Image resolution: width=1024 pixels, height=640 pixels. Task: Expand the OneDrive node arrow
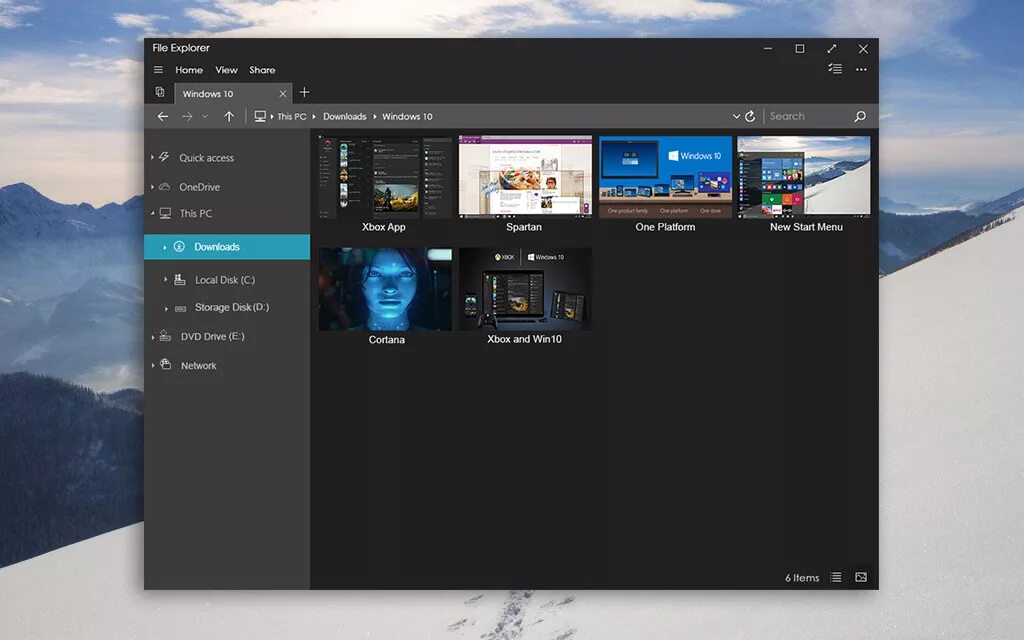152,187
